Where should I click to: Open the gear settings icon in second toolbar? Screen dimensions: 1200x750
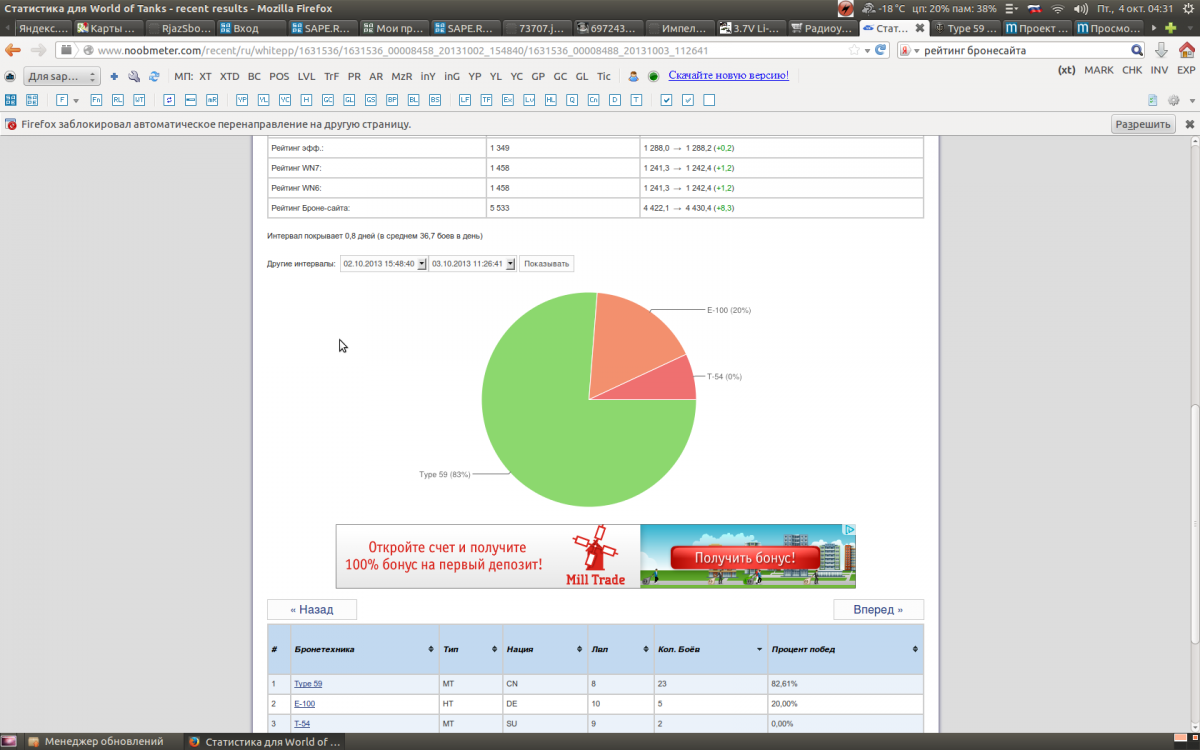point(1174,100)
